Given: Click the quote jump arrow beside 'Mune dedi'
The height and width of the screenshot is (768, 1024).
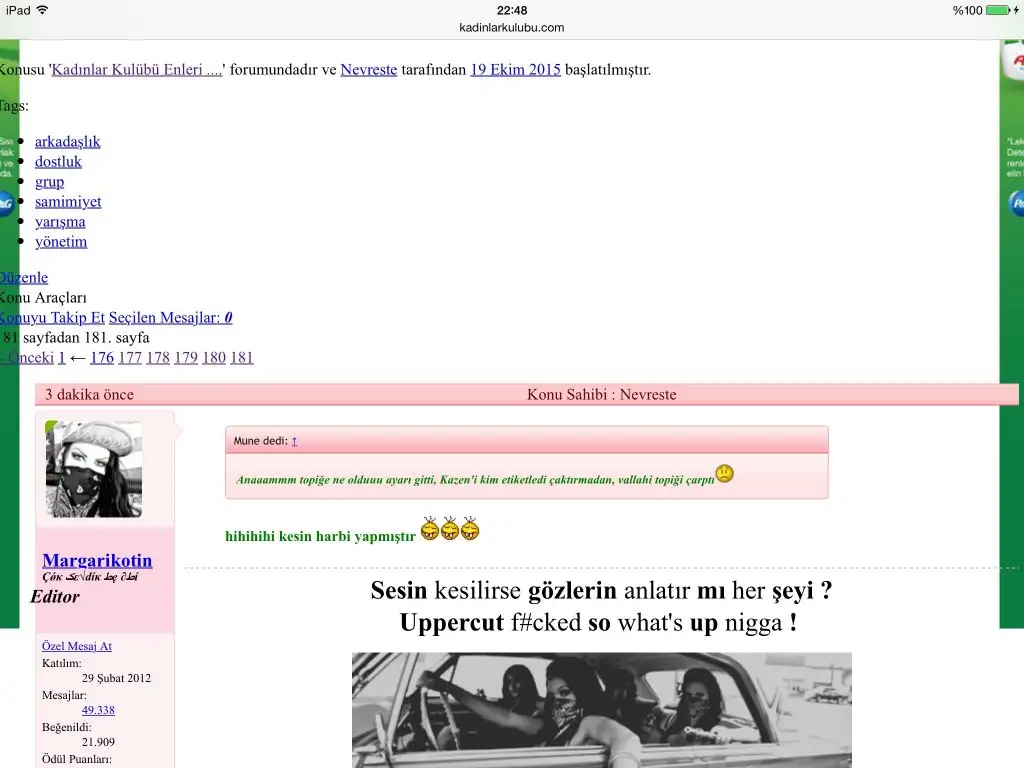Looking at the screenshot, I should tap(293, 439).
